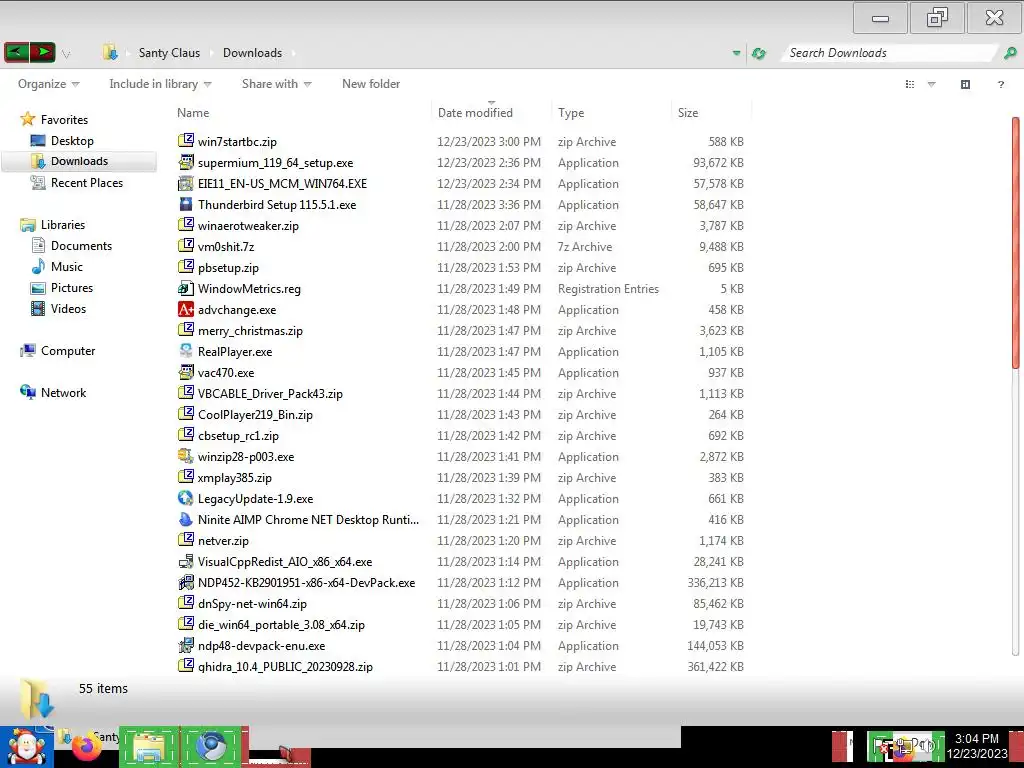This screenshot has height=768, width=1024.
Task: Select the Ninite AIMP Chrome installer icon
Action: pos(186,519)
